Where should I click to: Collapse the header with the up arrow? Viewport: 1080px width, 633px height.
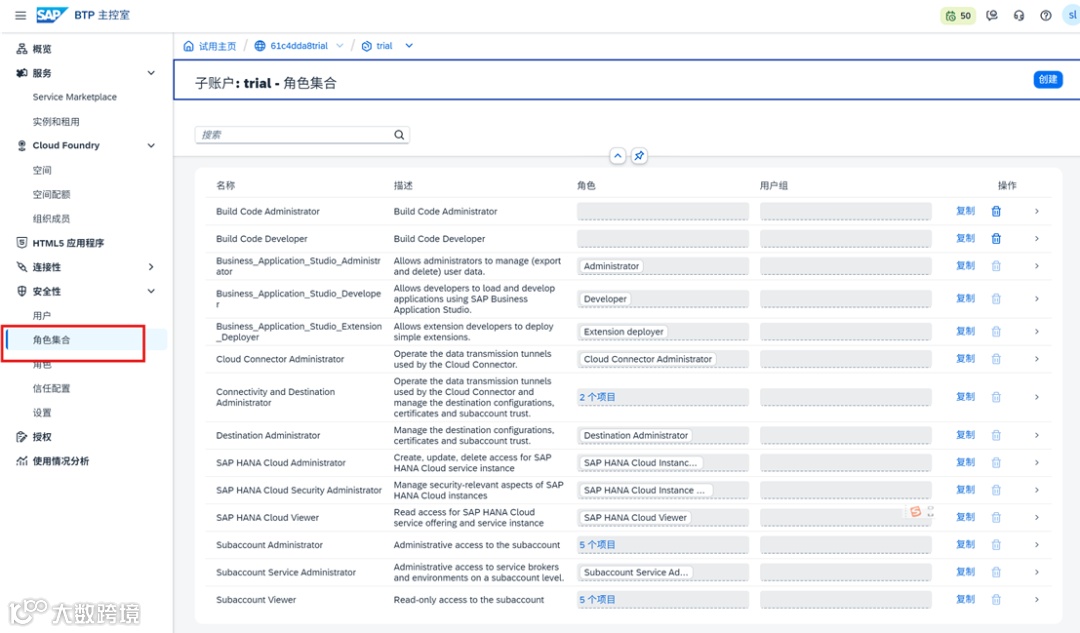coord(618,156)
